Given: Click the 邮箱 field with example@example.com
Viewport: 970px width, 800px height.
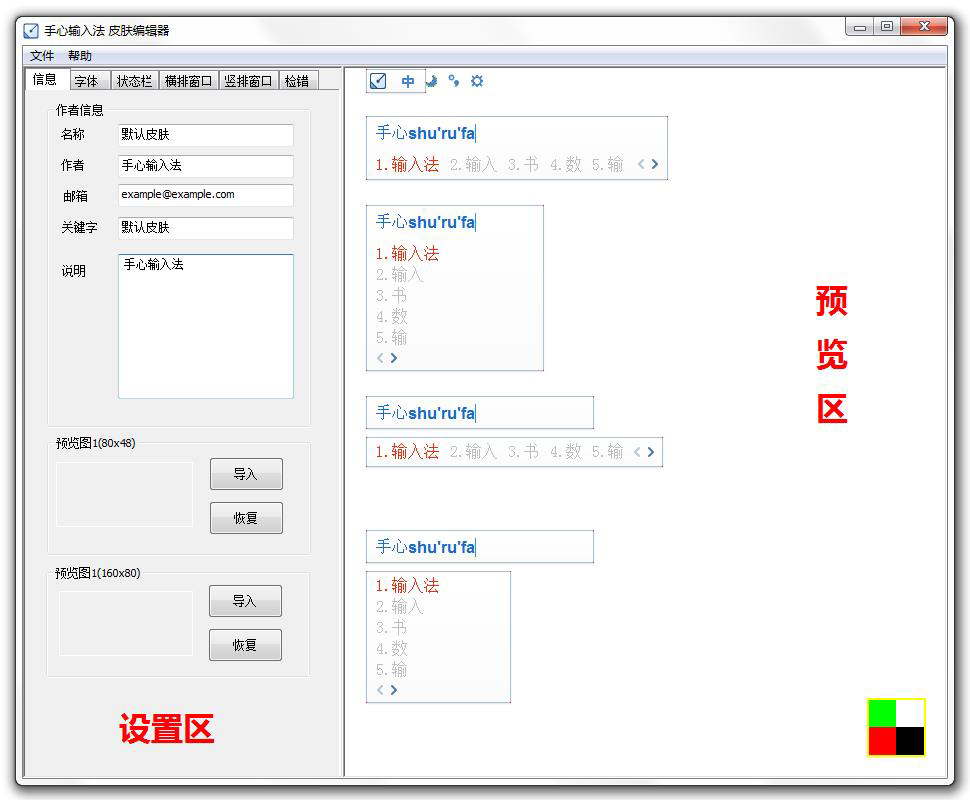Looking at the screenshot, I should [x=205, y=195].
